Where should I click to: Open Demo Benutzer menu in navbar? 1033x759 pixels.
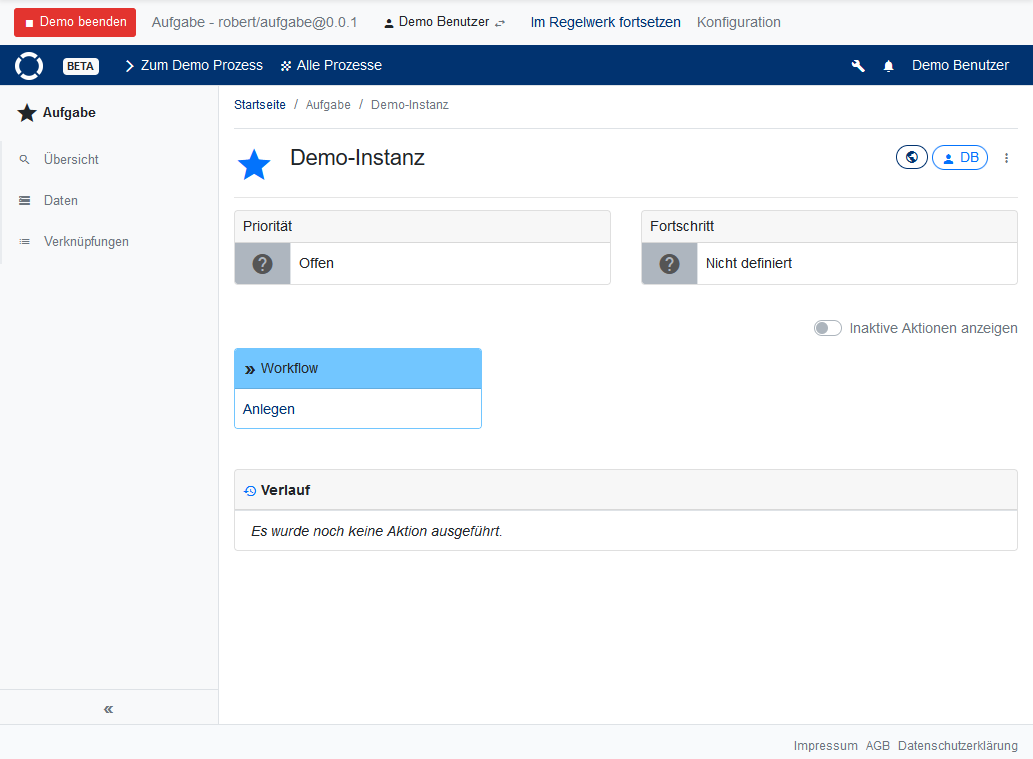tap(960, 65)
